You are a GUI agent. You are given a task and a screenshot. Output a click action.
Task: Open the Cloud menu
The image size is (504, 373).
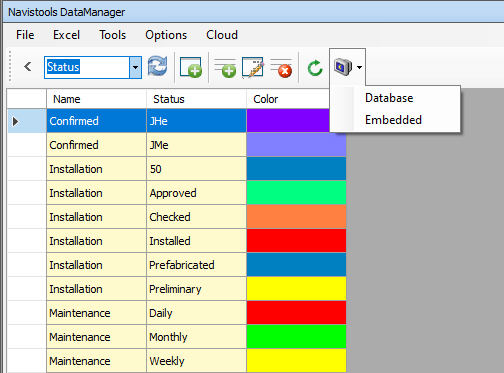[x=222, y=35]
